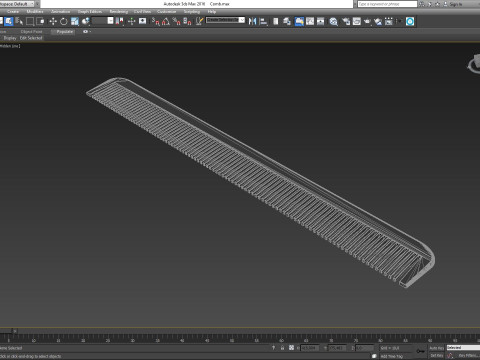Open the Animation menu

[x=60, y=12]
